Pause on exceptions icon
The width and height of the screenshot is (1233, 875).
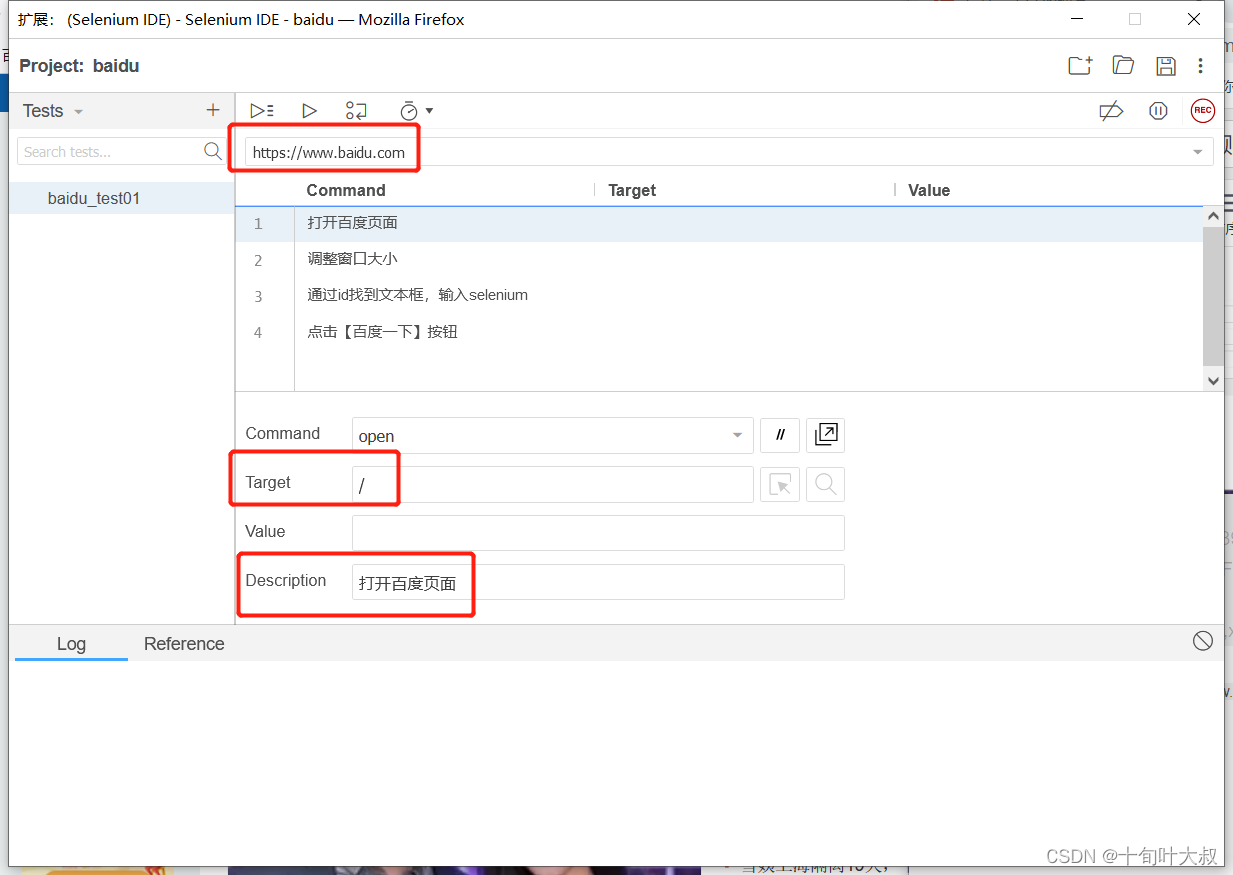coord(1158,111)
